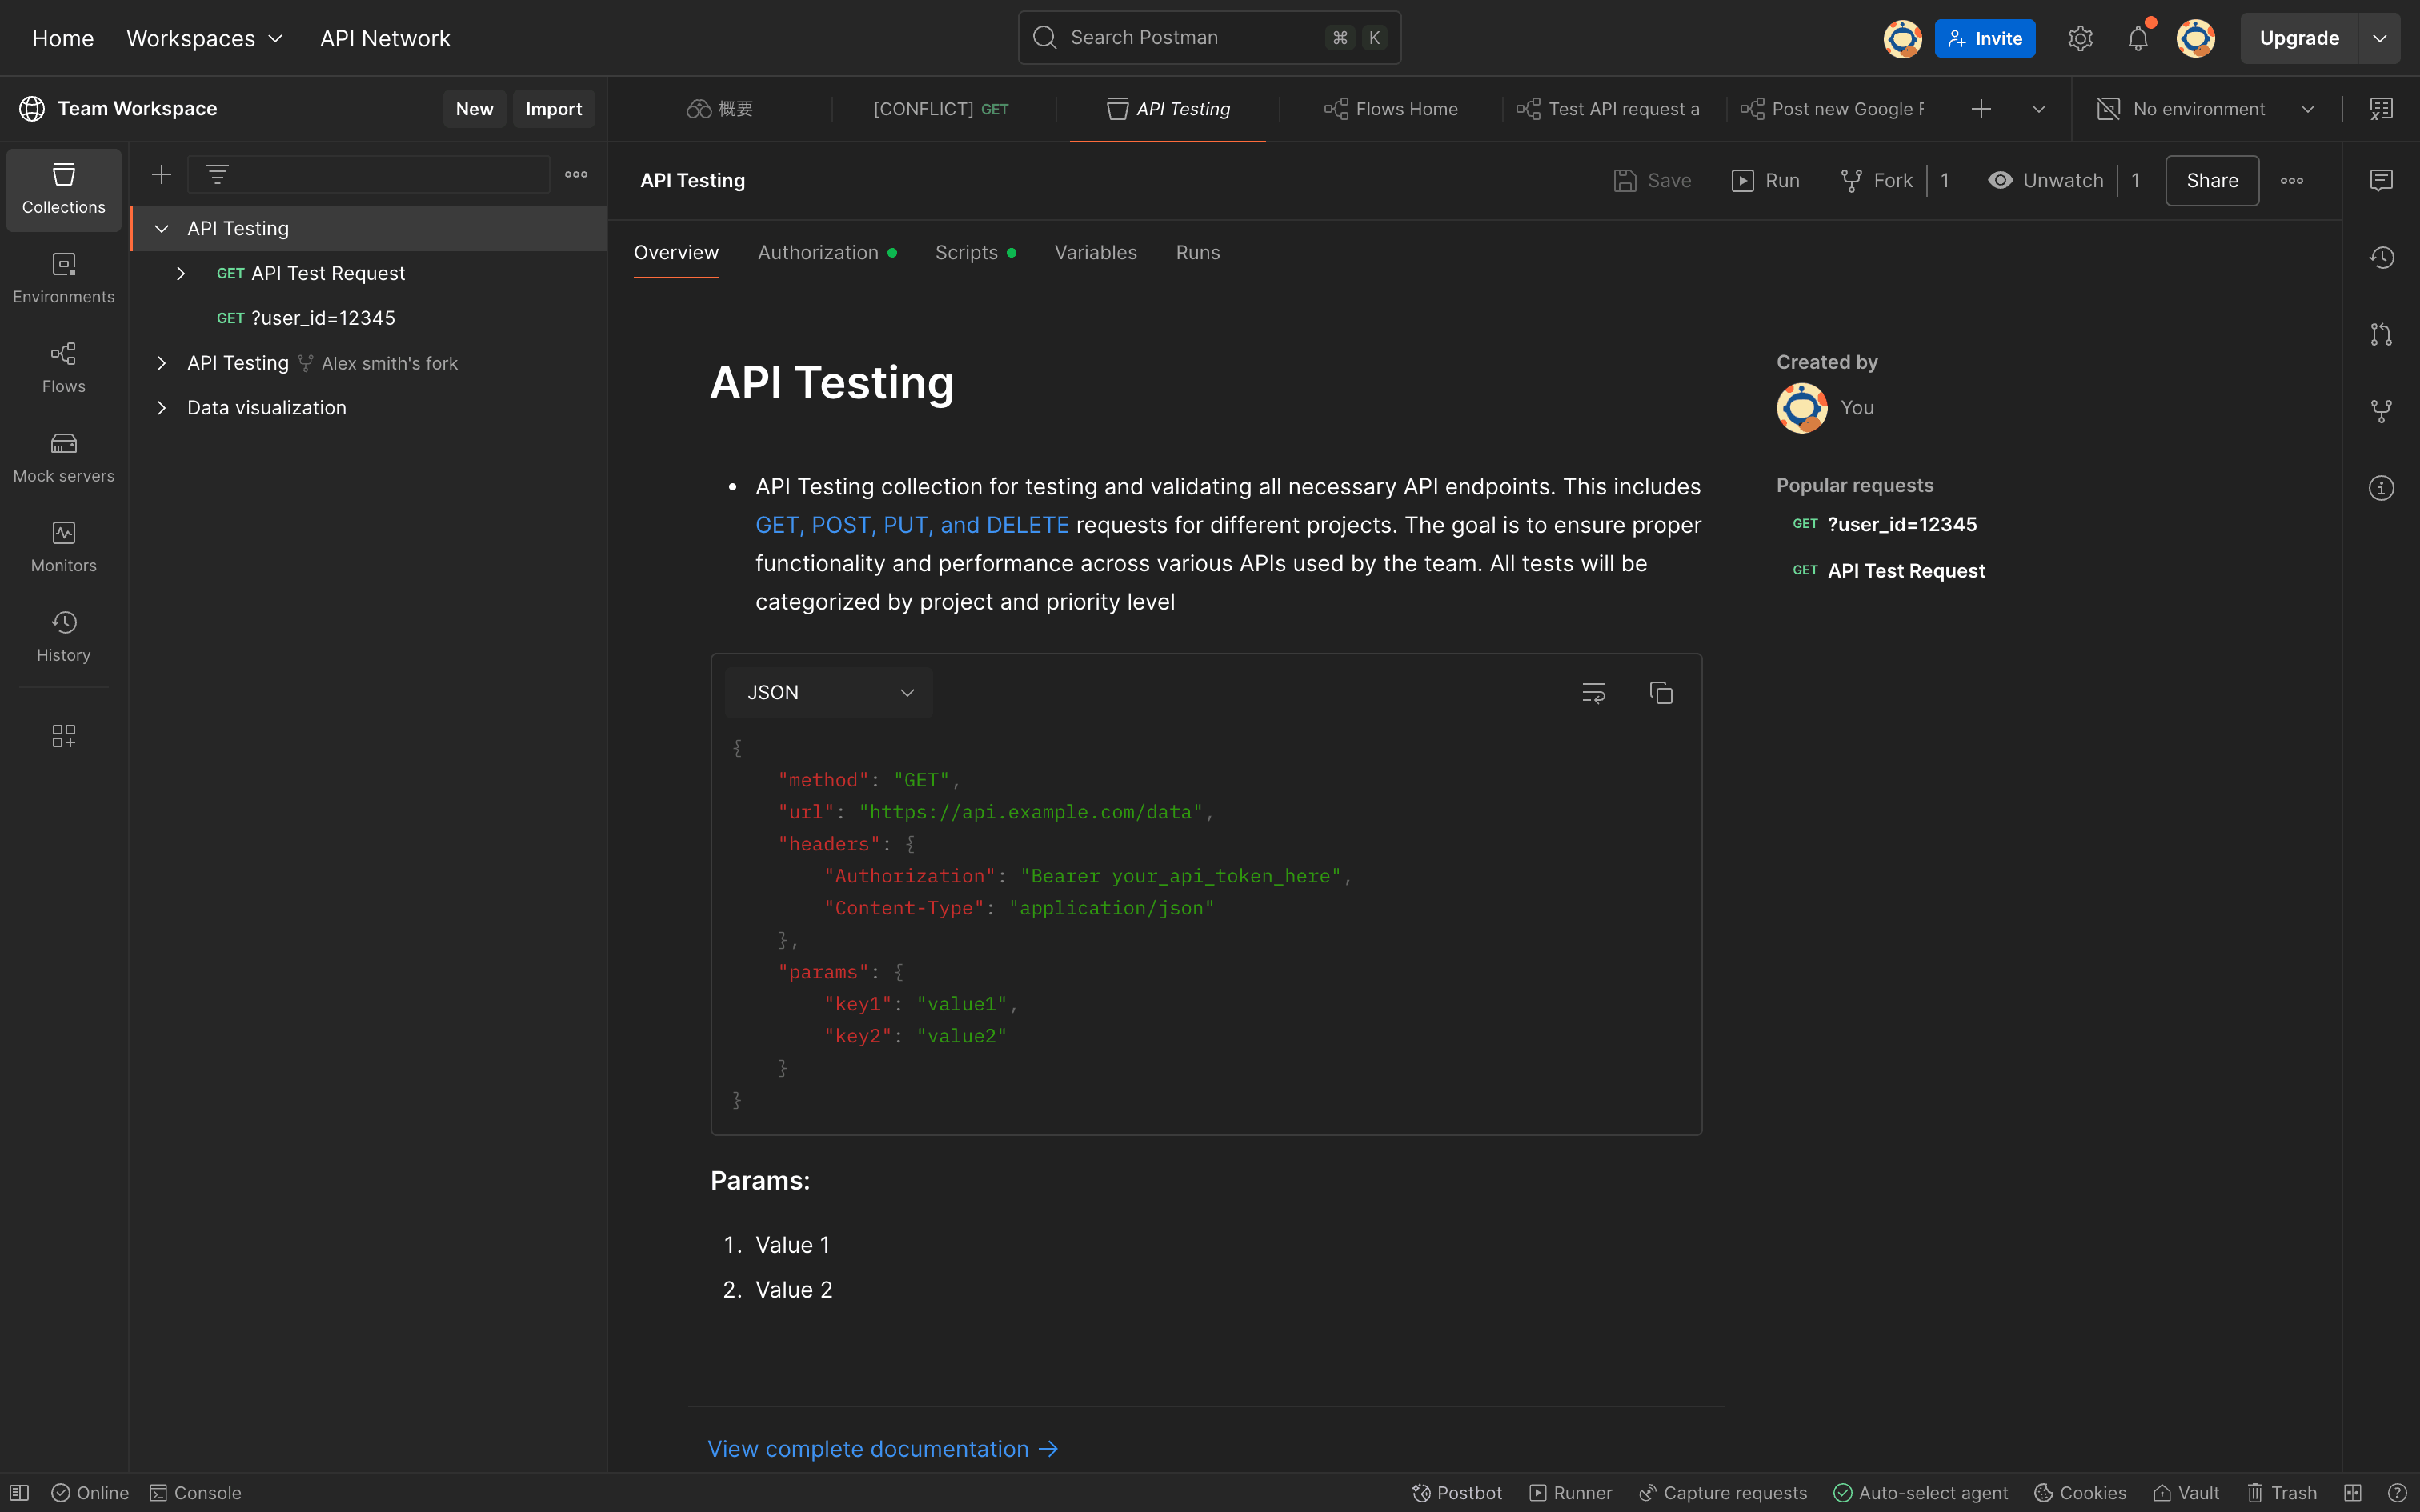Open the Monitors sidebar section
This screenshot has height=1512, width=2420.
point(63,547)
